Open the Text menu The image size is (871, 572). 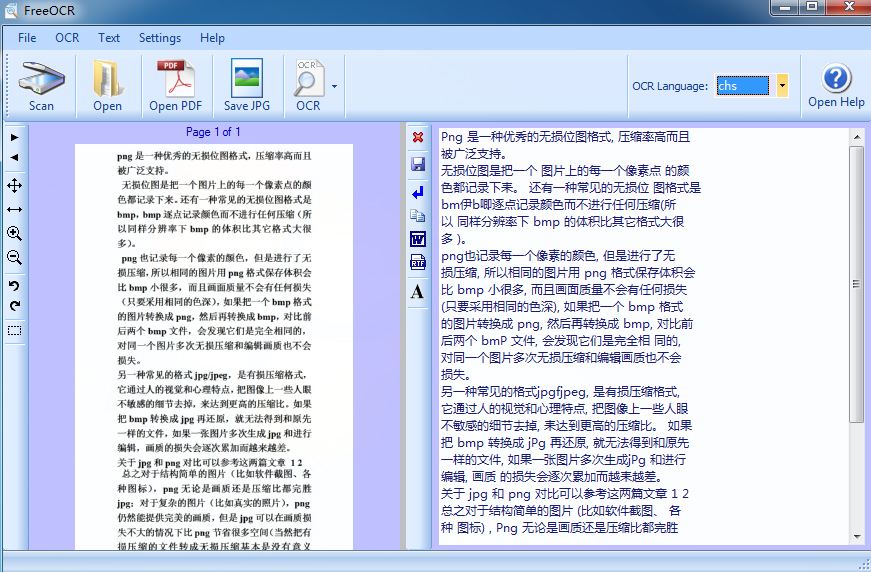(109, 38)
